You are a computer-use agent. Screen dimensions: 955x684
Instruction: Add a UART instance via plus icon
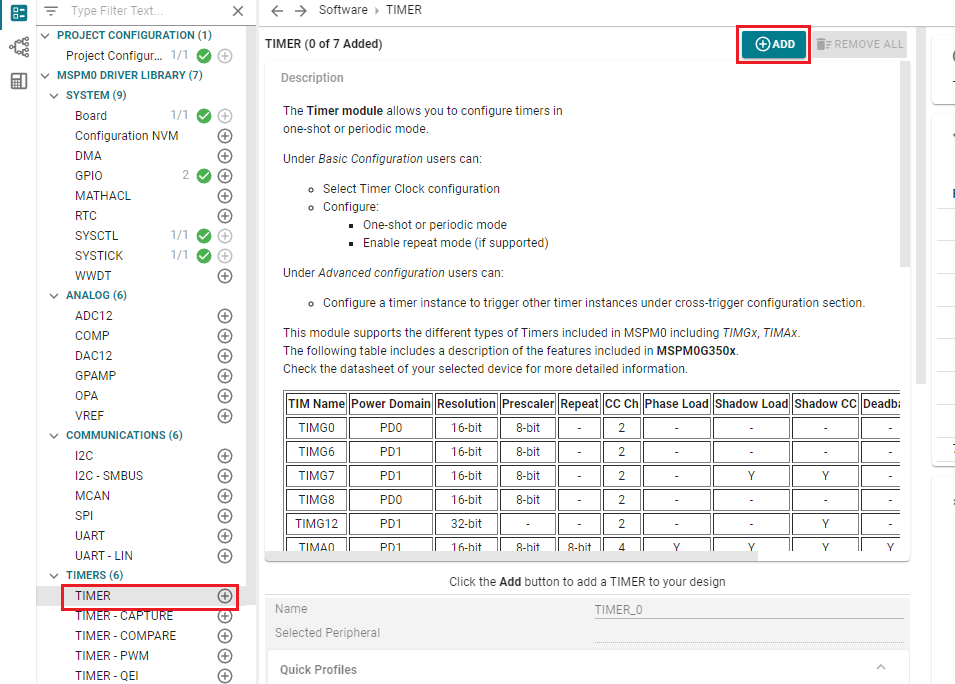click(x=225, y=536)
